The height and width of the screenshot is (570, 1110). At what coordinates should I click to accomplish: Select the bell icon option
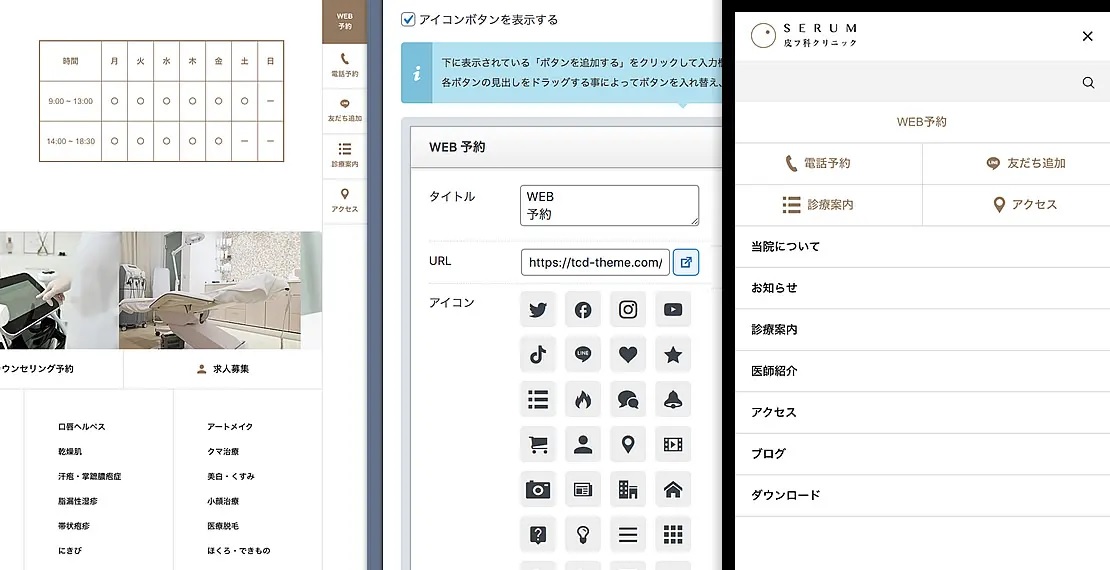pyautogui.click(x=673, y=399)
